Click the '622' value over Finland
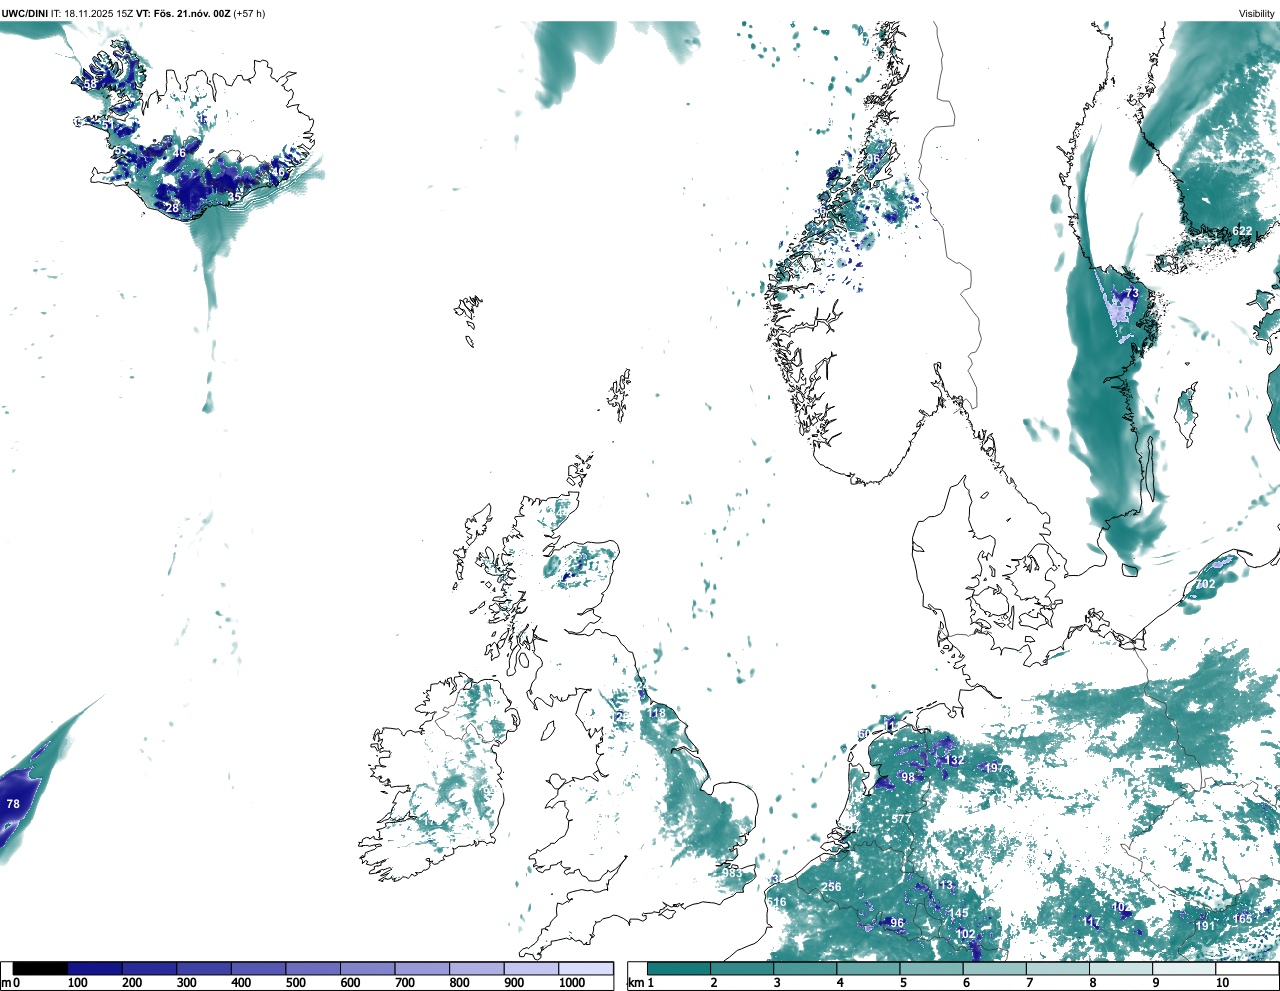Viewport: 1280px width, 991px height. (1242, 231)
